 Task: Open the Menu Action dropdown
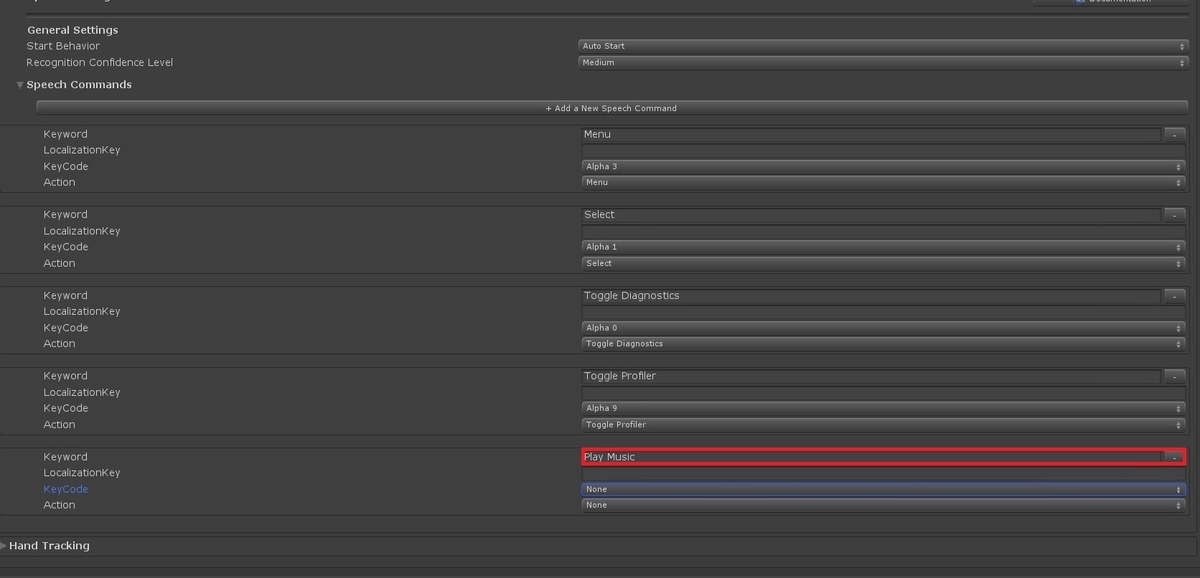[883, 182]
